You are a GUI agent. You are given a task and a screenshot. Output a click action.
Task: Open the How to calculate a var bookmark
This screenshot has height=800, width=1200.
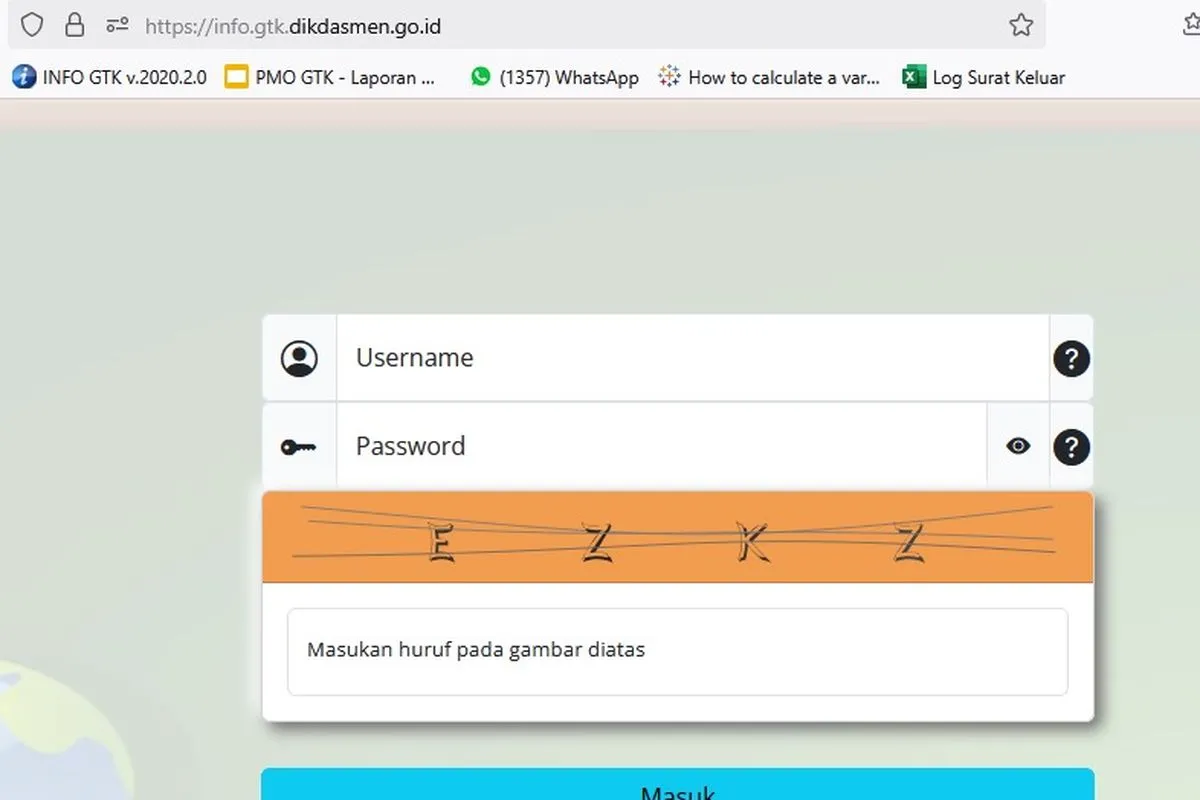coord(775,77)
